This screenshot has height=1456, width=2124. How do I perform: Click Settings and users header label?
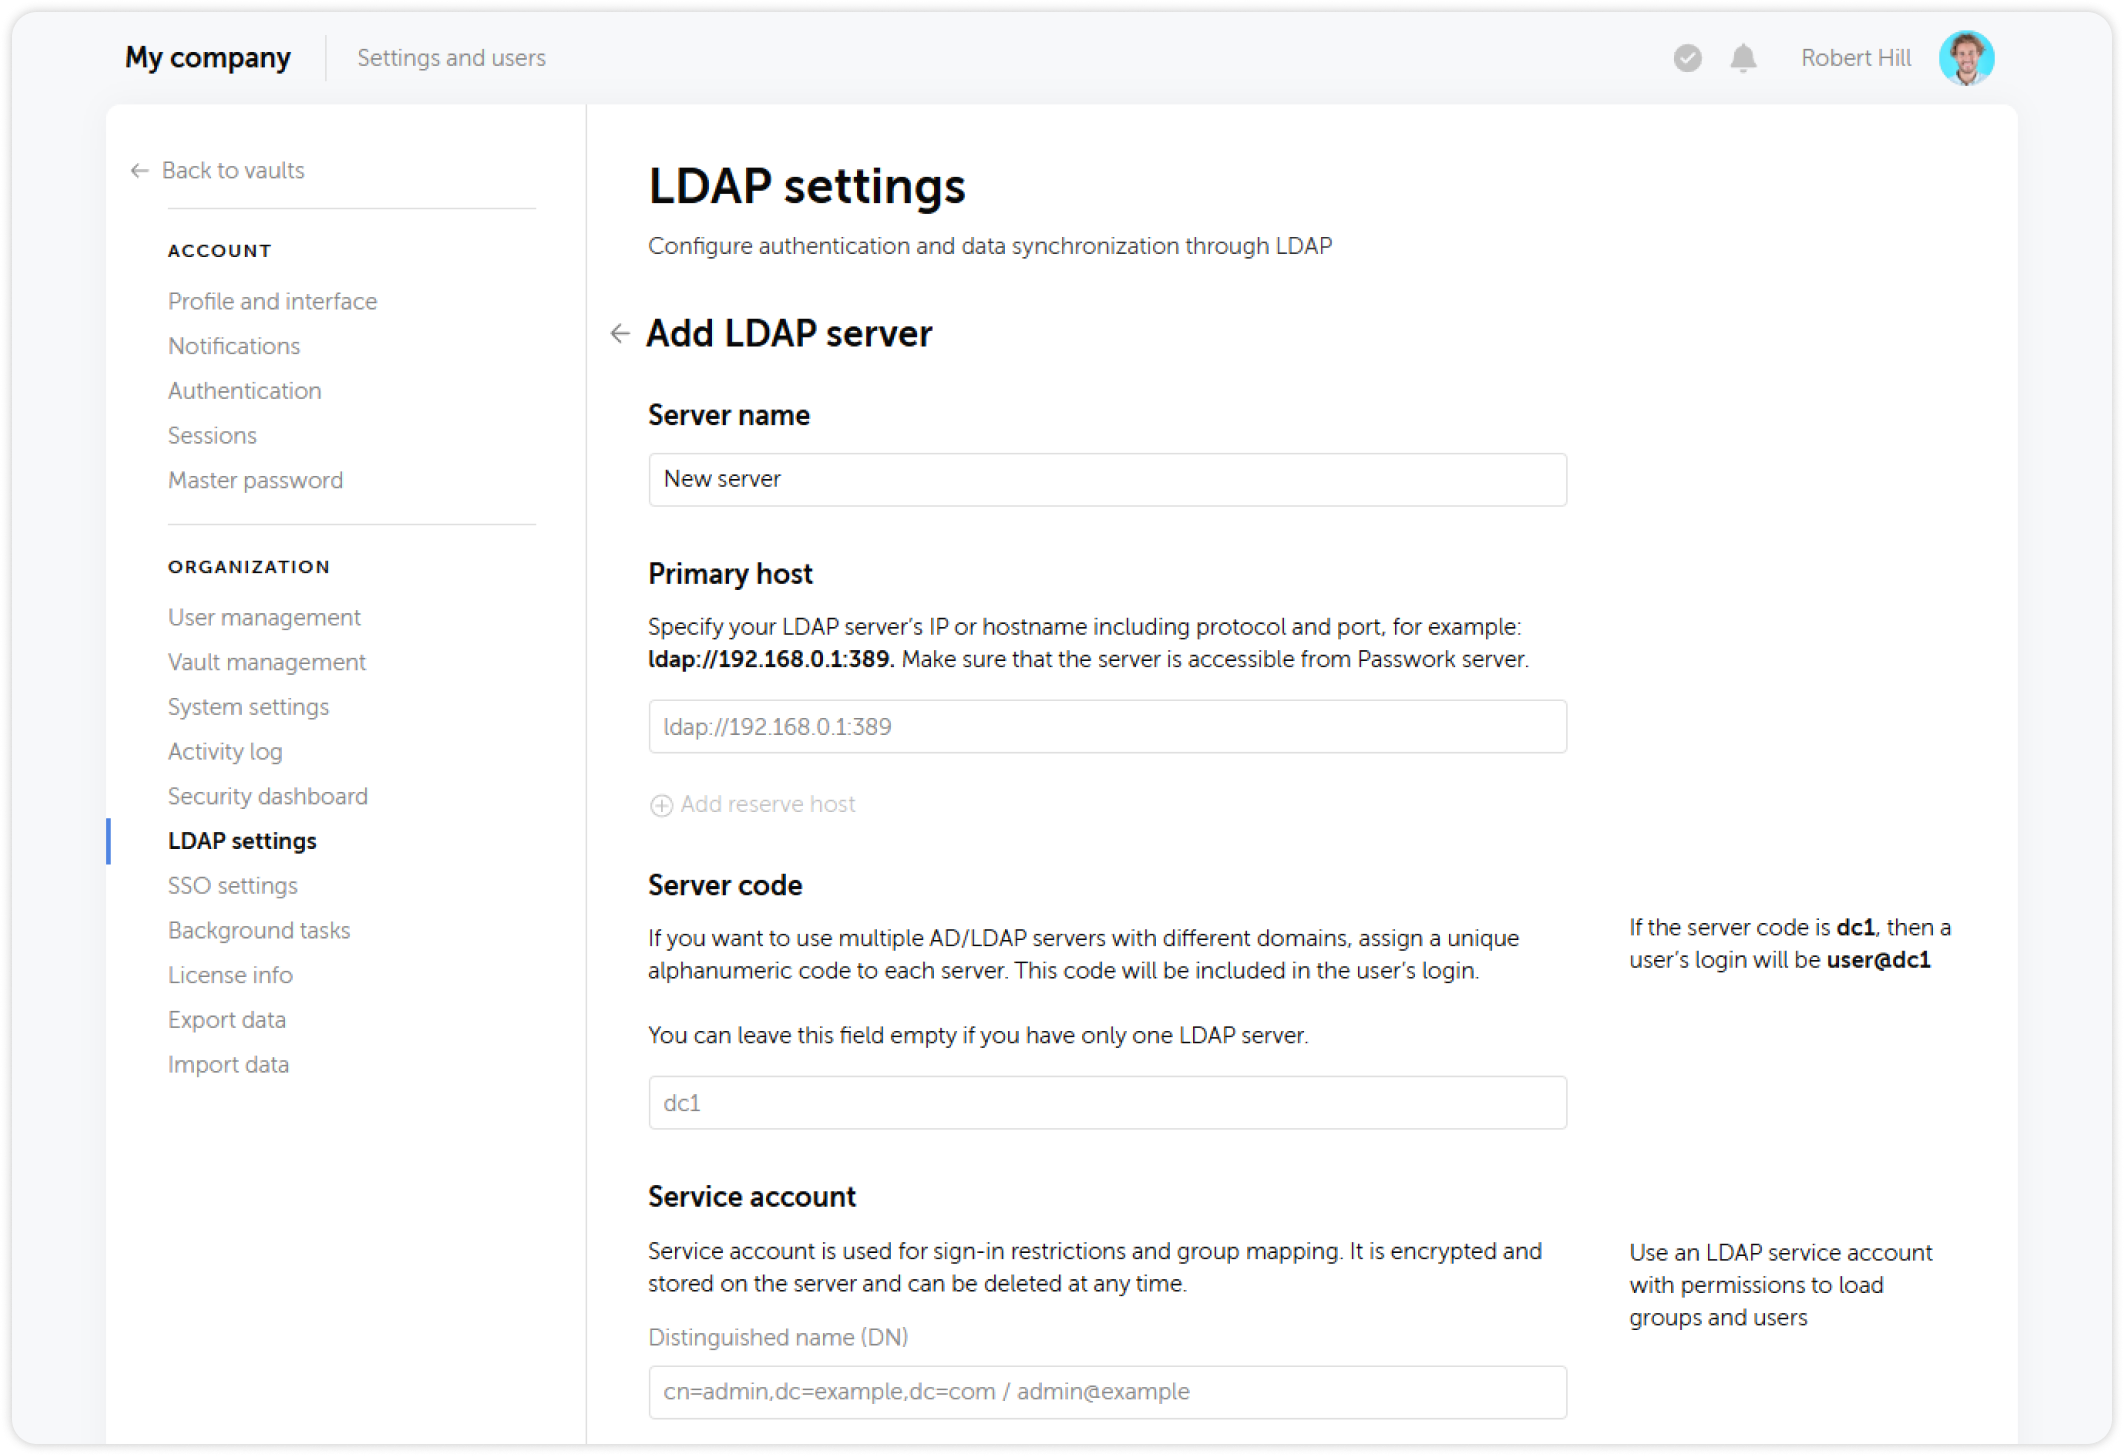click(x=451, y=58)
